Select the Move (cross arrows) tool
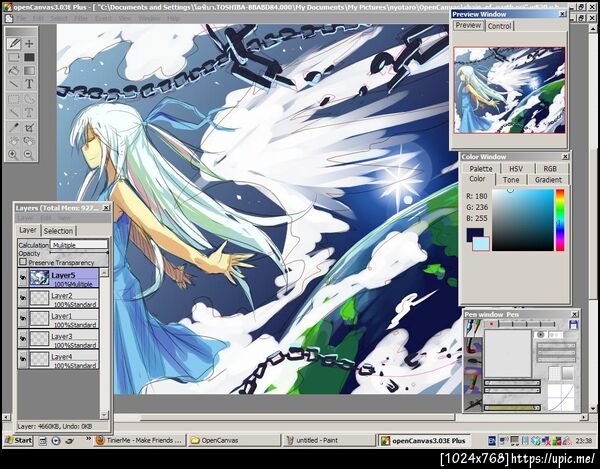 click(x=29, y=43)
